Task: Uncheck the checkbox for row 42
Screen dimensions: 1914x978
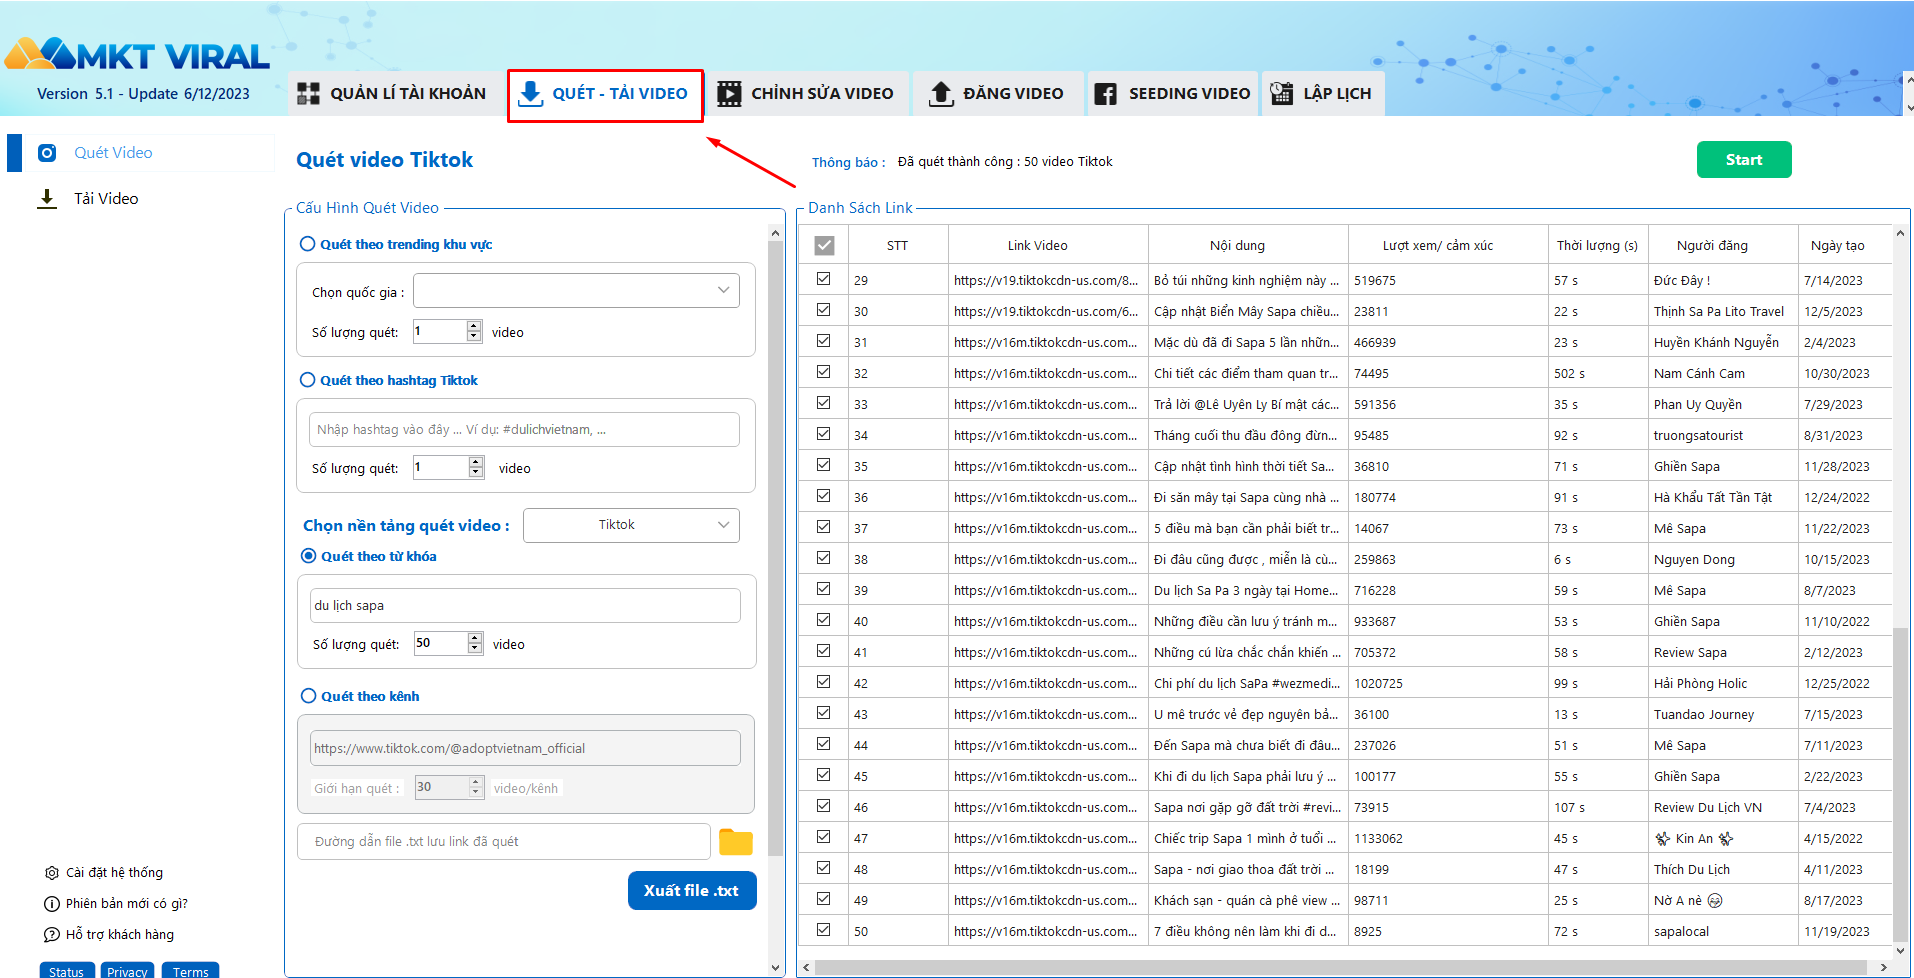Action: (x=823, y=682)
